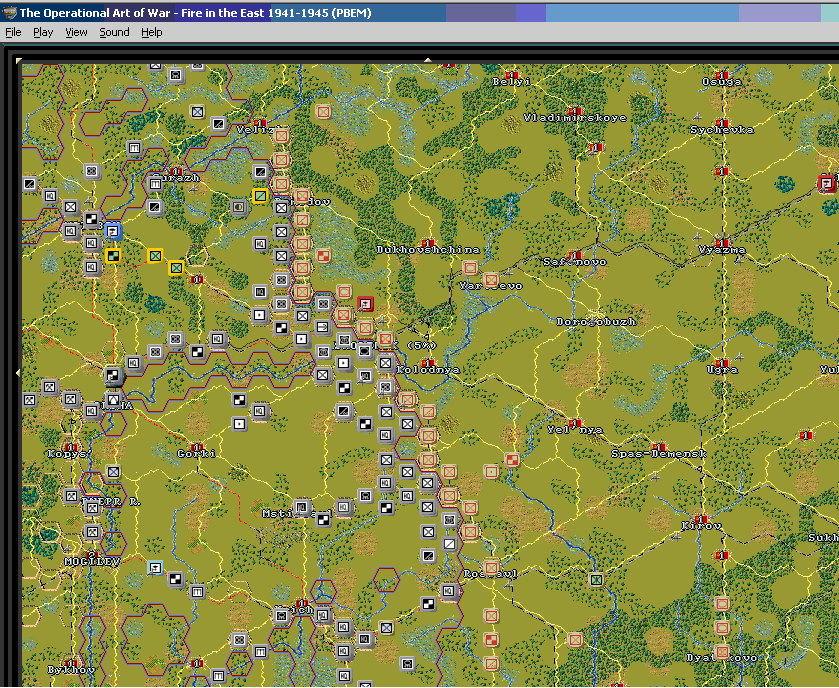Image resolution: width=839 pixels, height=688 pixels.
Task: Select the blue-highlighted HQ unit at Vitebsk
Action: (112, 232)
